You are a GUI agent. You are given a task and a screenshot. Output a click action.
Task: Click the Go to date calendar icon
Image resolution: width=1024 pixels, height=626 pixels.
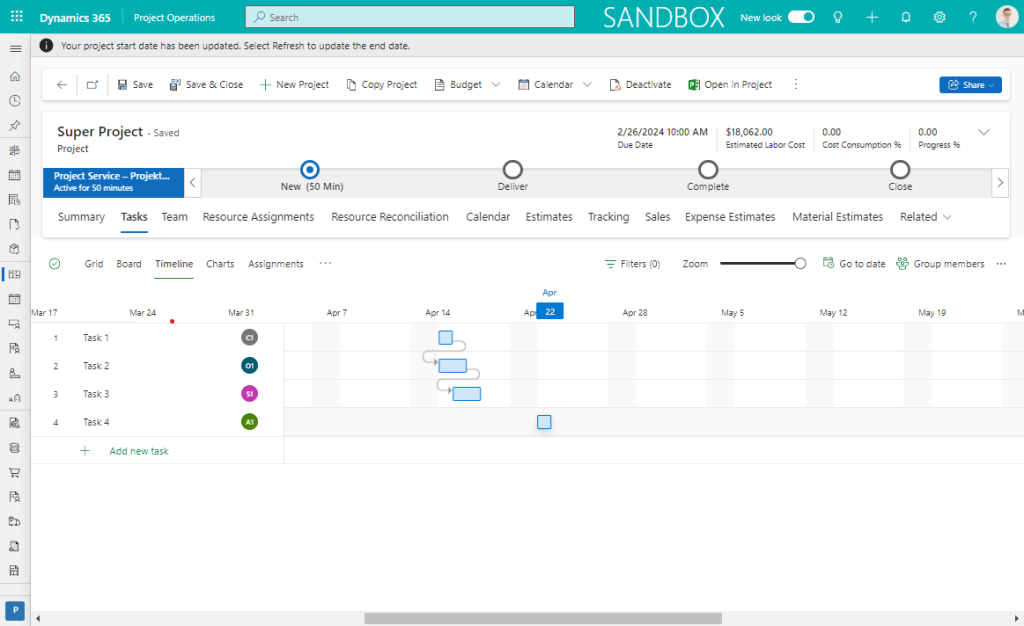point(828,264)
